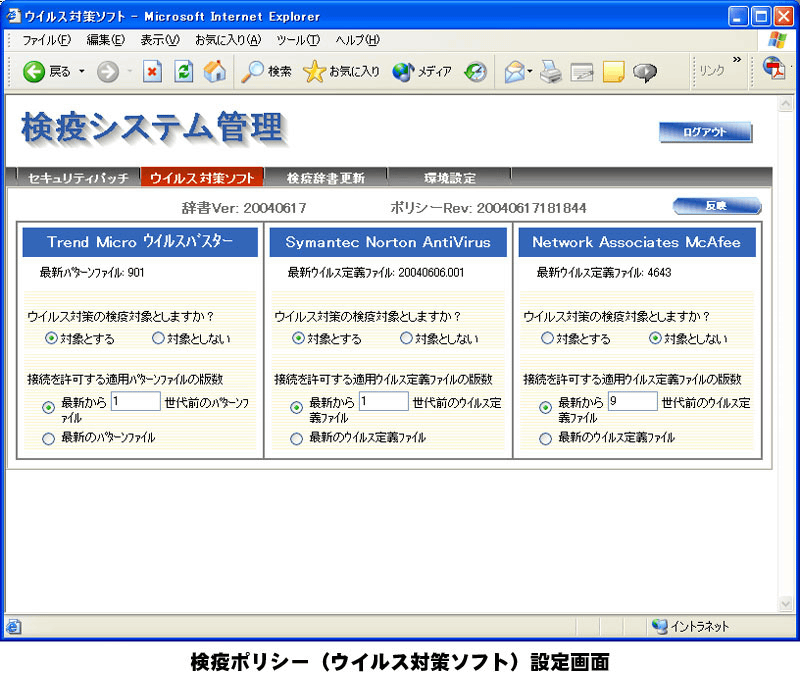The width and height of the screenshot is (800, 680).
Task: Select 対象としない for Network Associates McAfee
Action: (x=655, y=338)
